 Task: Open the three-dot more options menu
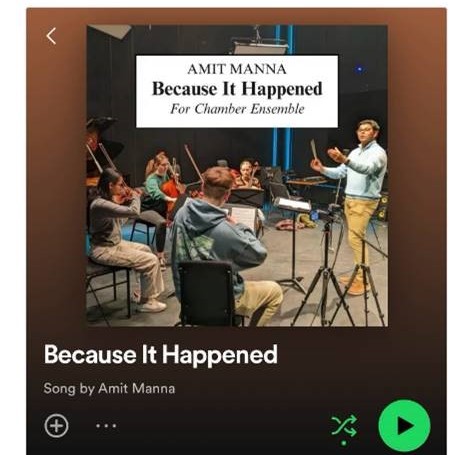coord(106,426)
